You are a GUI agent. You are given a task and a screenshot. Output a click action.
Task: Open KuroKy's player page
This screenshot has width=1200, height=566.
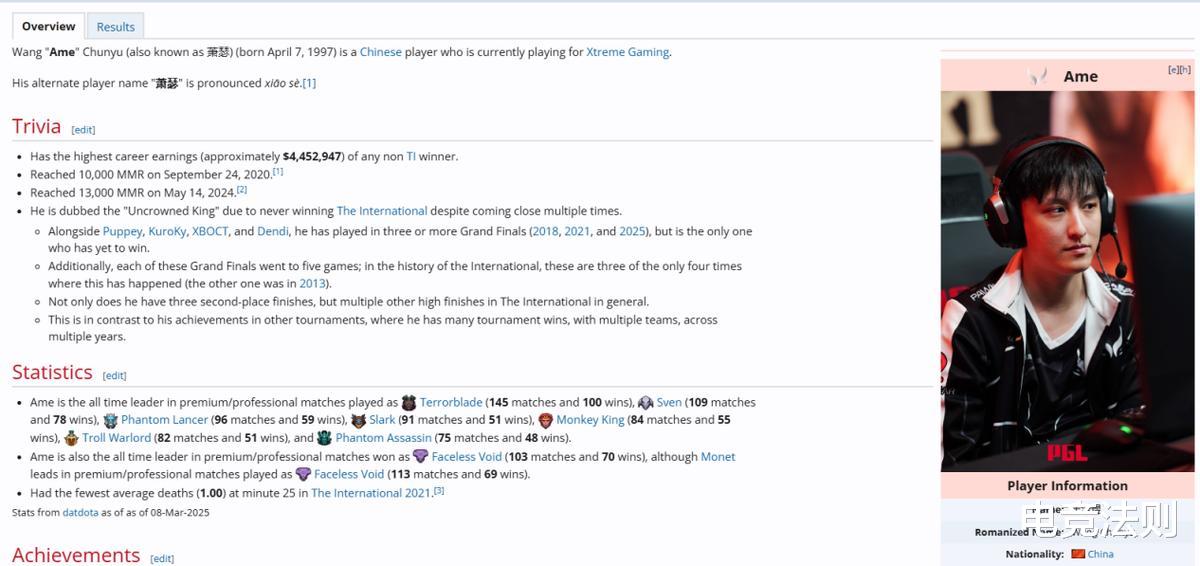[x=167, y=231]
